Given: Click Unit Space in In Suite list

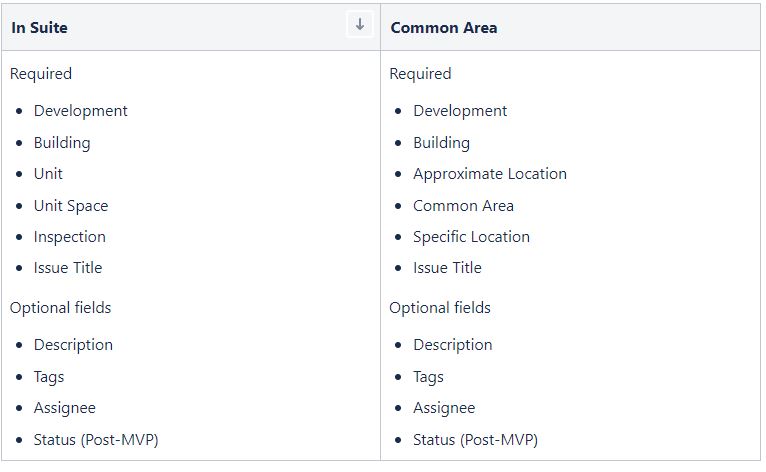Looking at the screenshot, I should (x=71, y=206).
